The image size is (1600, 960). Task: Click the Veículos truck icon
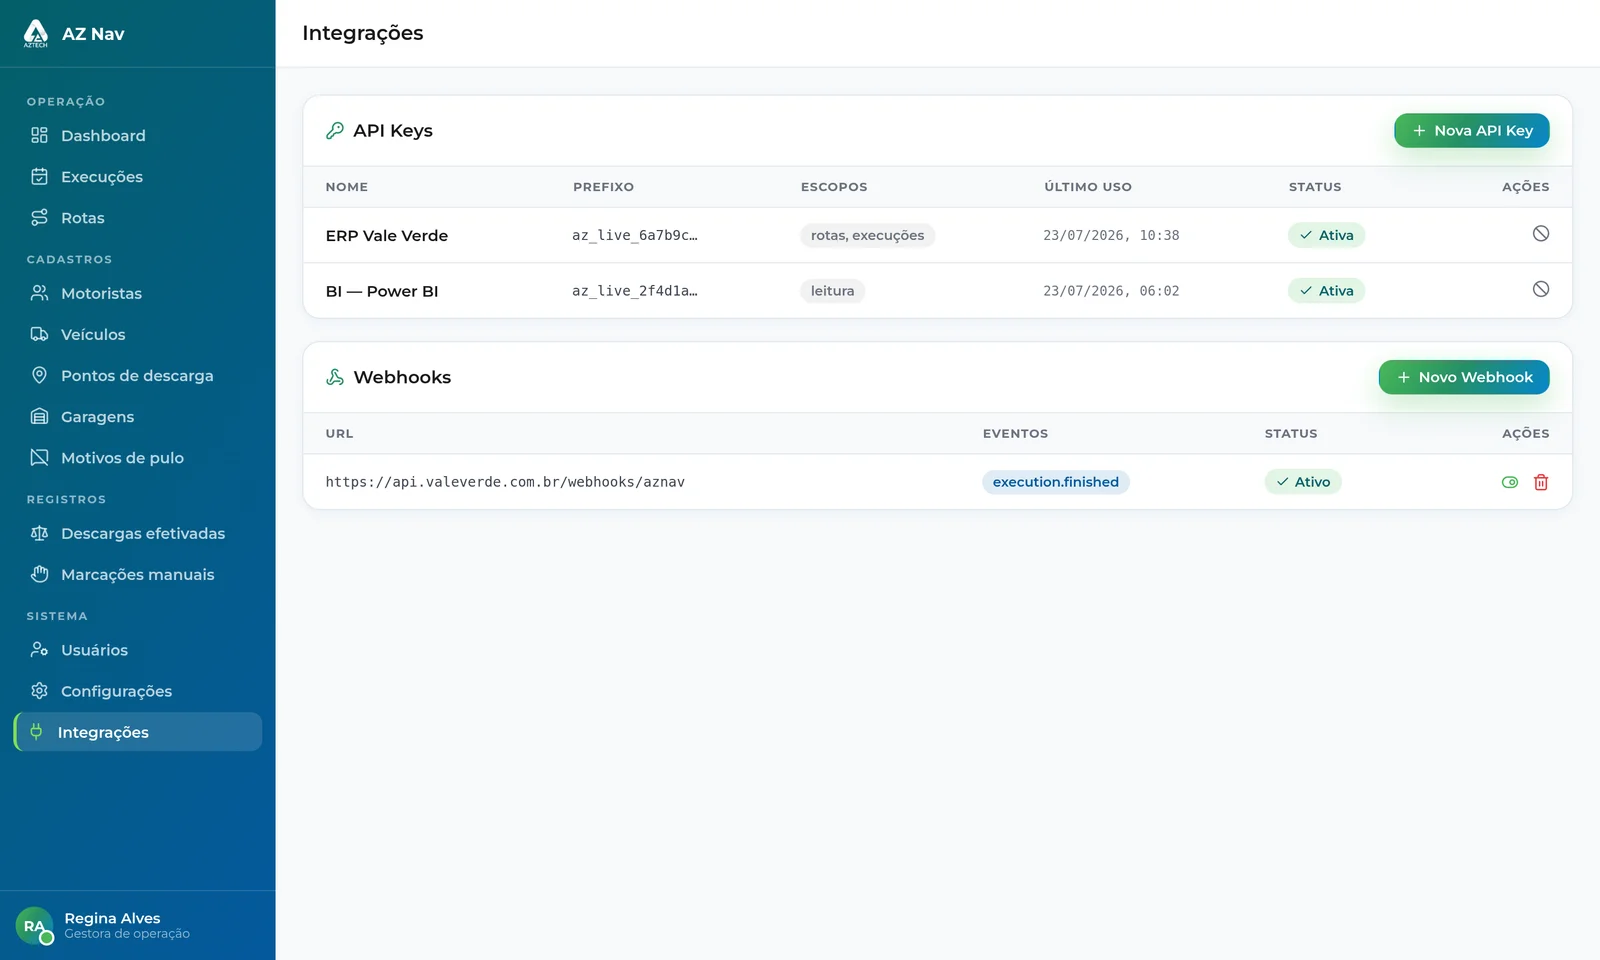(39, 334)
